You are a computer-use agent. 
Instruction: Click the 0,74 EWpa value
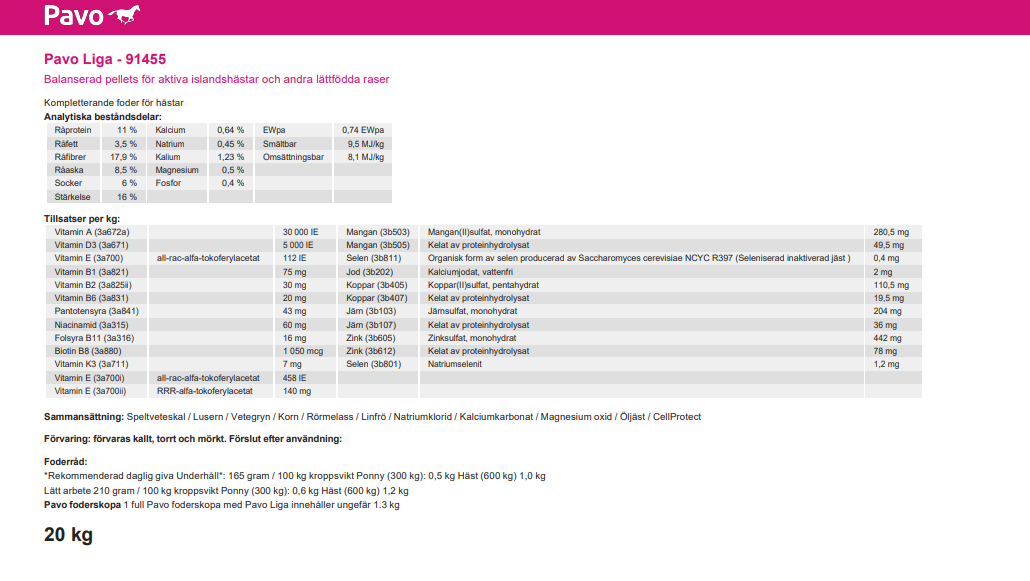(x=362, y=130)
